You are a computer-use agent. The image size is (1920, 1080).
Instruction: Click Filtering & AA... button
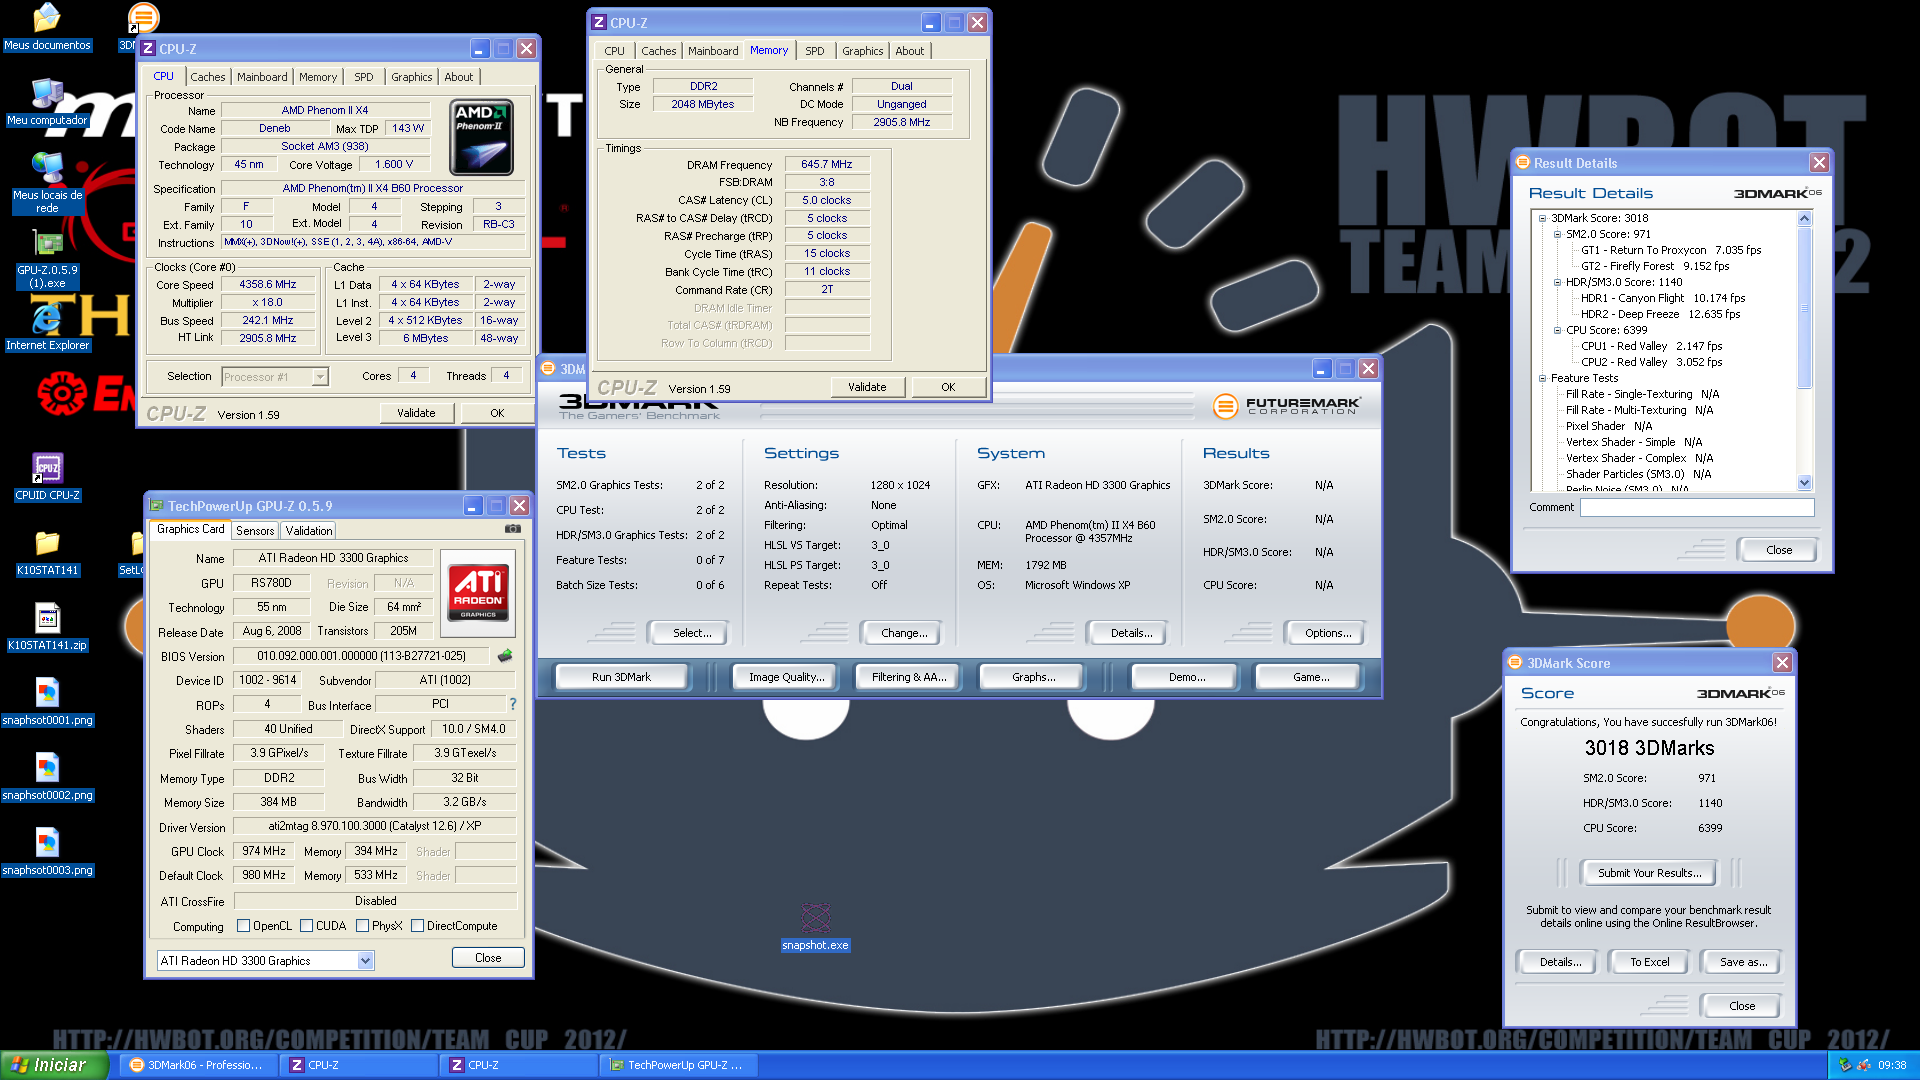[909, 677]
